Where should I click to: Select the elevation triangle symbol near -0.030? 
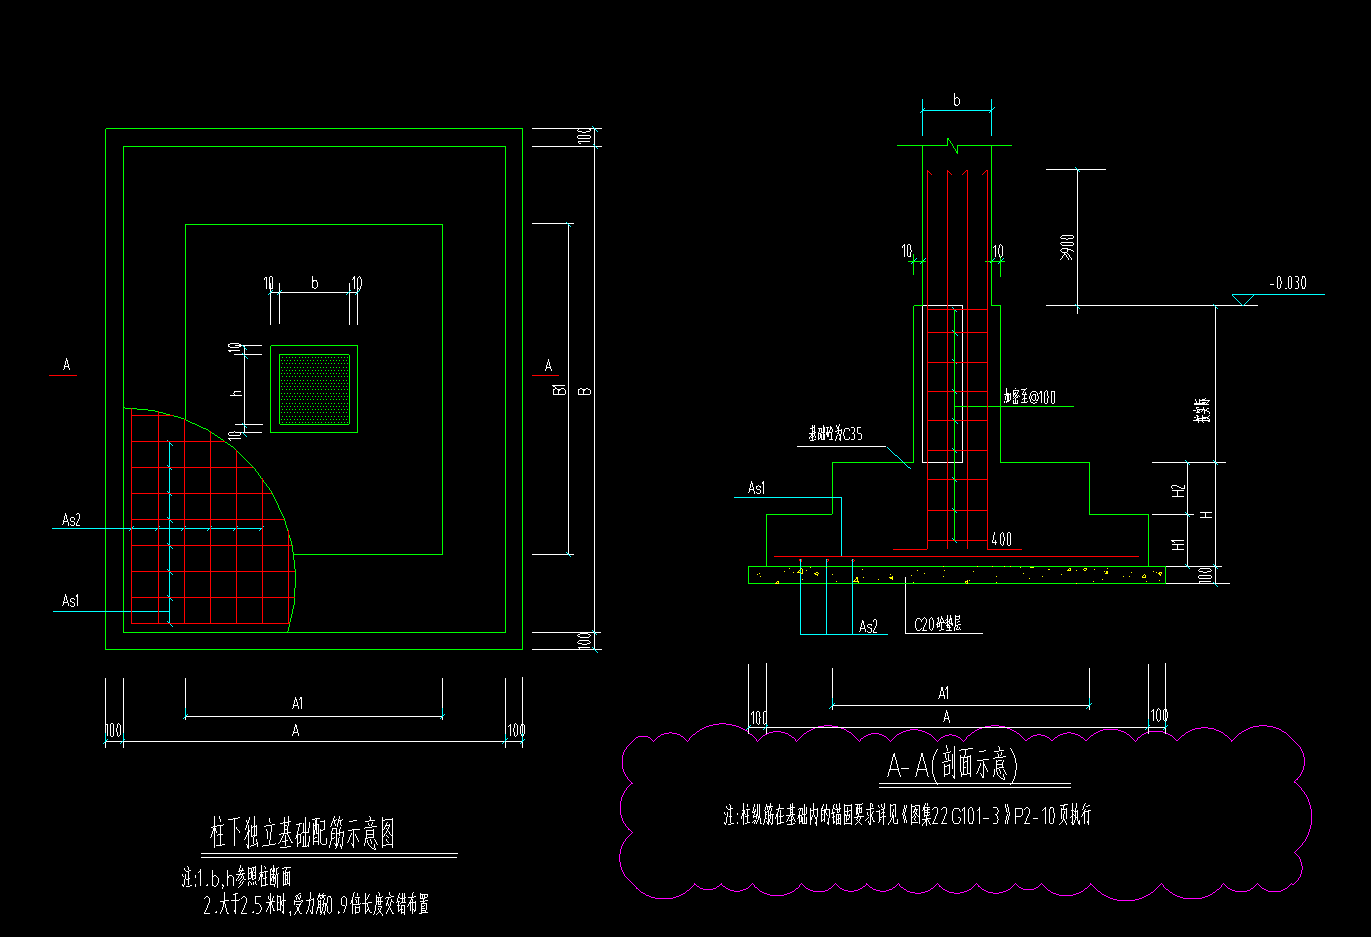coord(1245,299)
